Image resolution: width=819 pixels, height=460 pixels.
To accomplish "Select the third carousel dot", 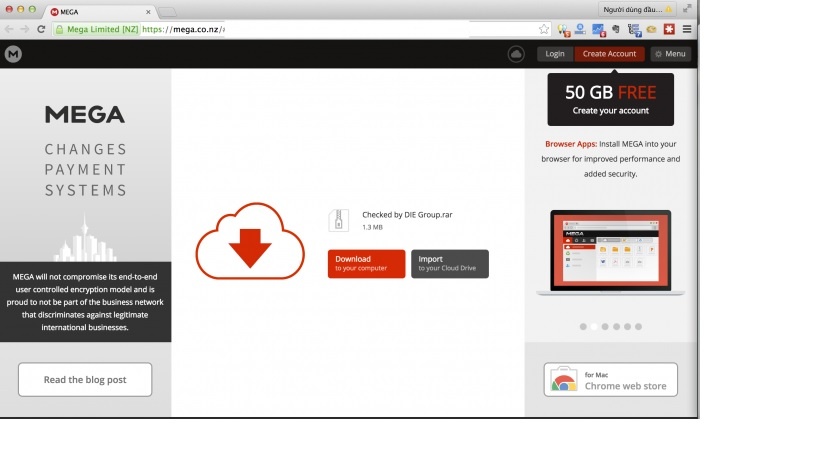I will click(605, 326).
